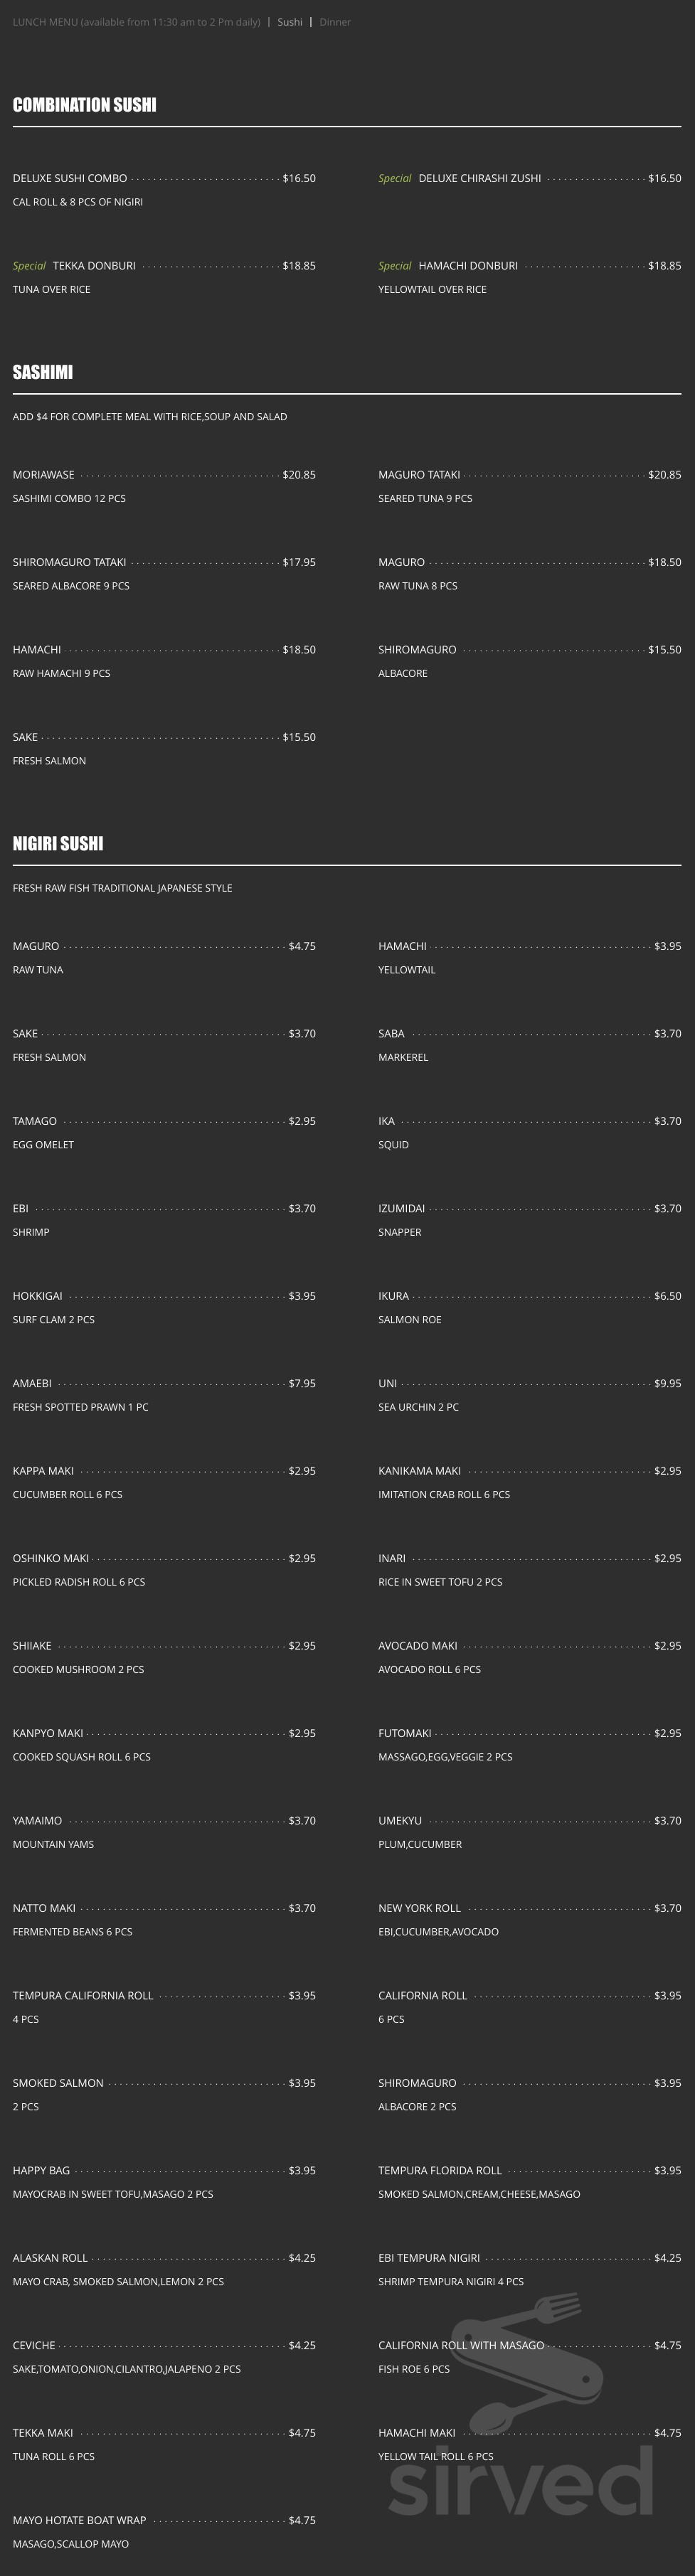The width and height of the screenshot is (695, 2576).
Task: Click the Maguro Tataki item name
Action: [419, 475]
